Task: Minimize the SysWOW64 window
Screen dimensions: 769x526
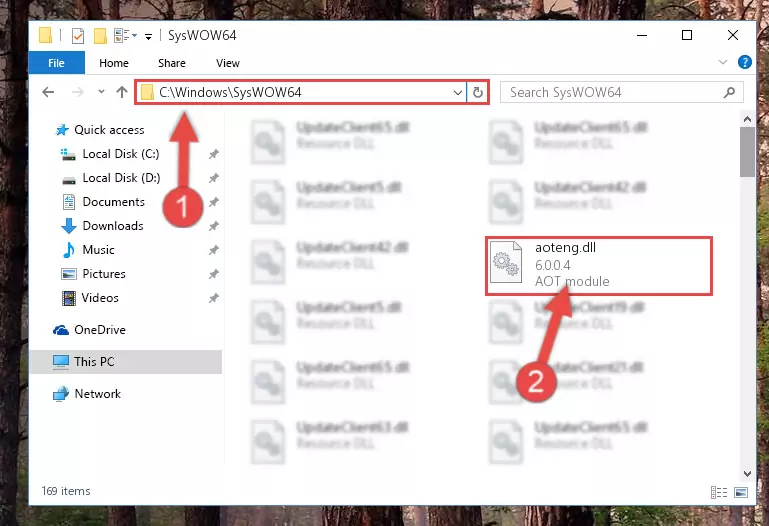Action: click(642, 35)
